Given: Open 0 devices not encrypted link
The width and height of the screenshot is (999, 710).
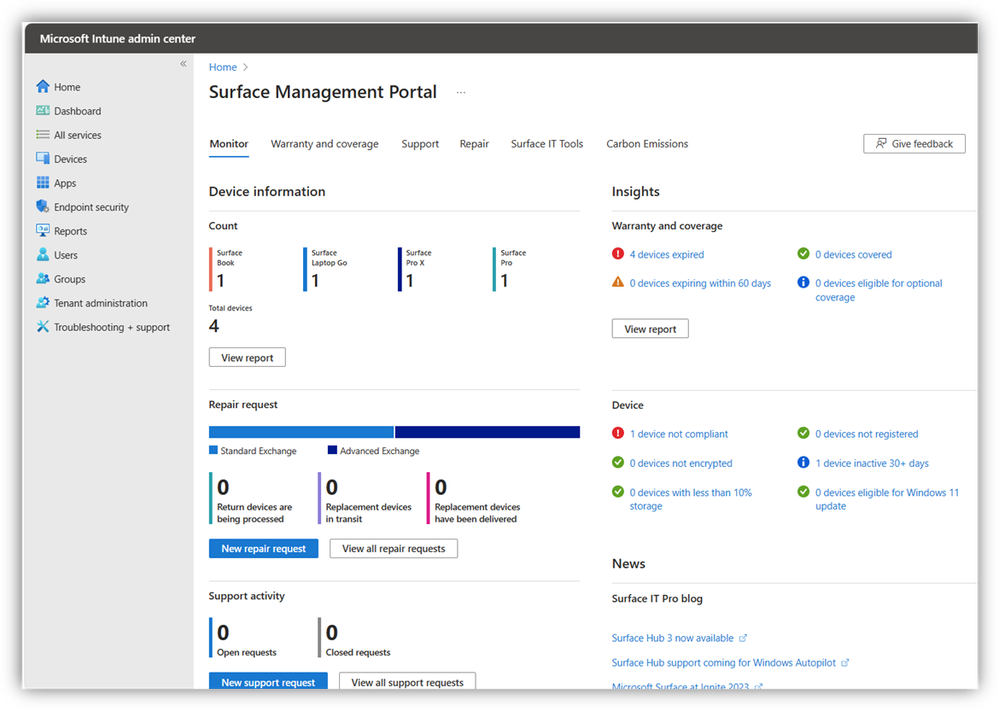Looking at the screenshot, I should 681,463.
